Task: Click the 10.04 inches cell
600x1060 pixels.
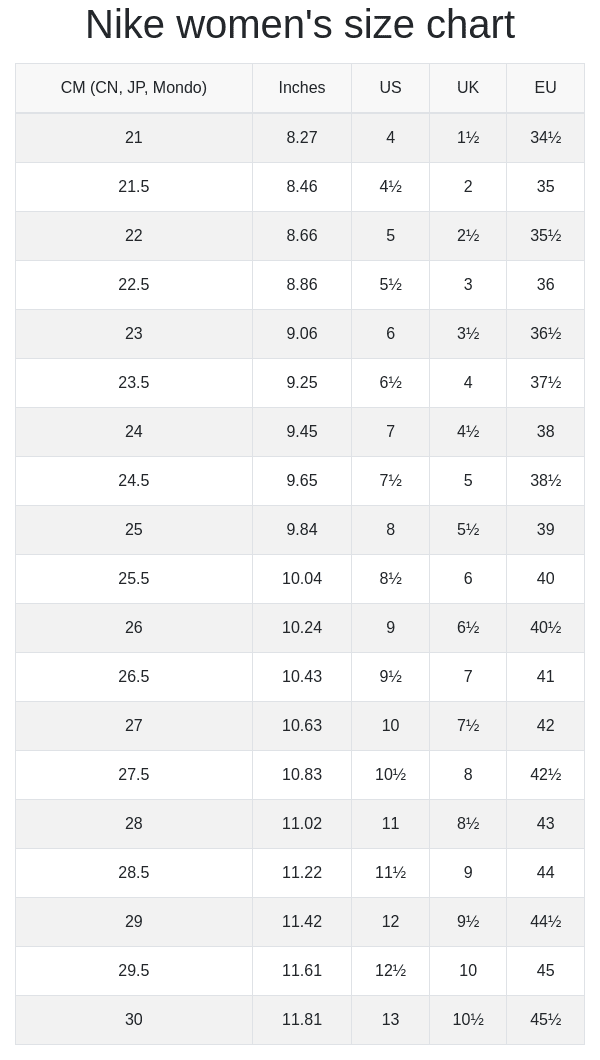Action: [302, 579]
